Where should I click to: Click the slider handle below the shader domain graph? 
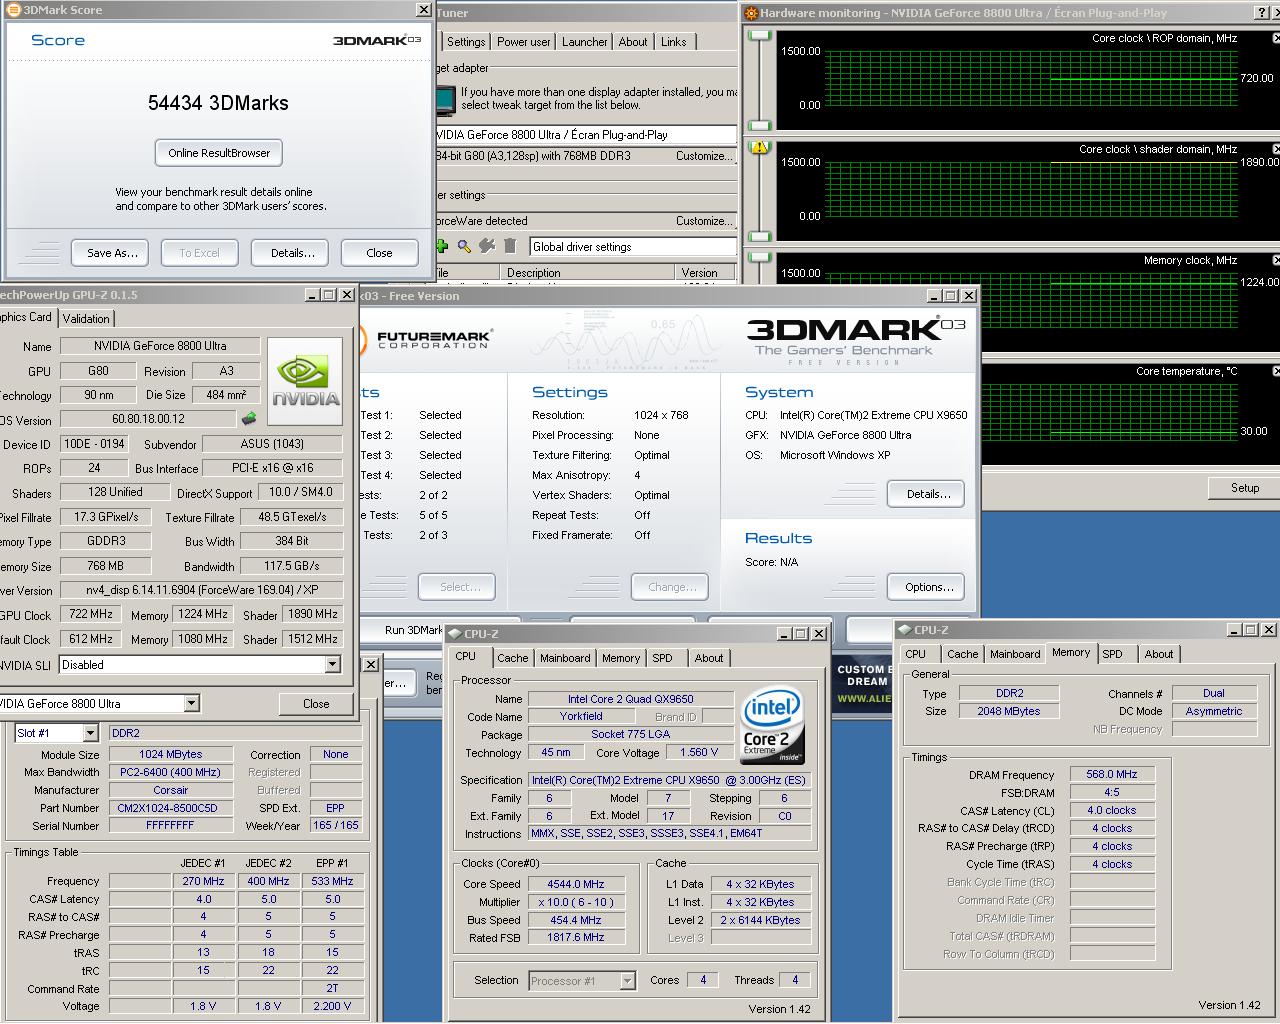(761, 237)
